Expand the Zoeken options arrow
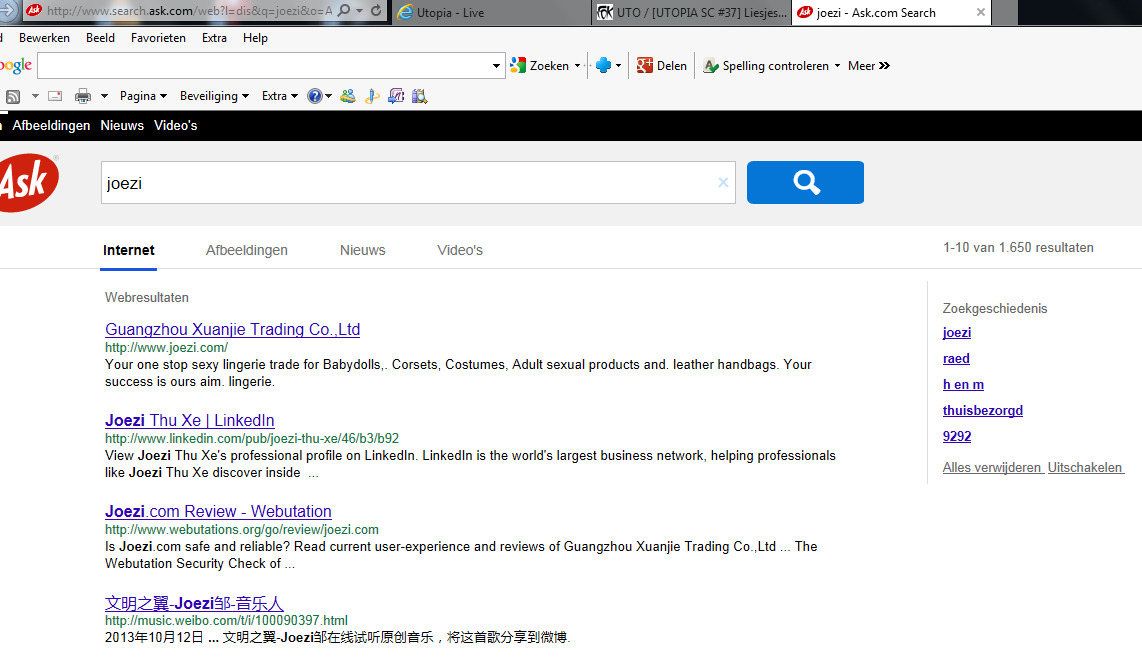Viewport: 1142px width, 660px height. pyautogui.click(x=578, y=66)
